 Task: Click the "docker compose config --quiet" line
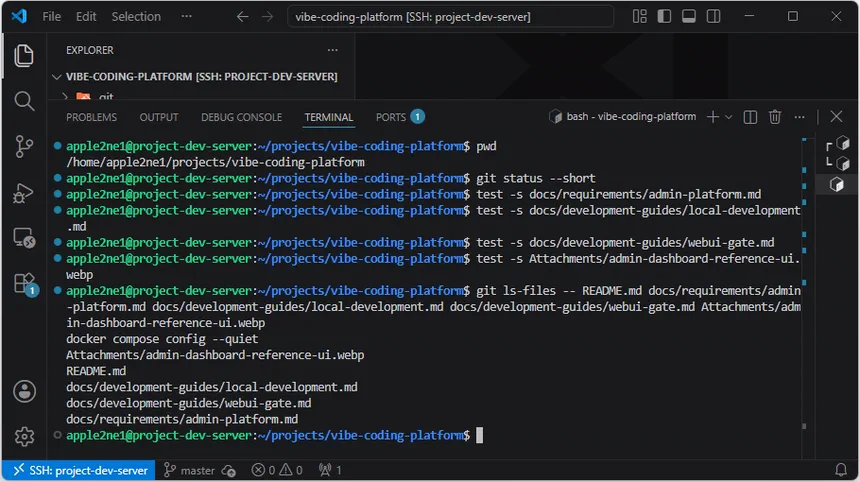click(162, 339)
